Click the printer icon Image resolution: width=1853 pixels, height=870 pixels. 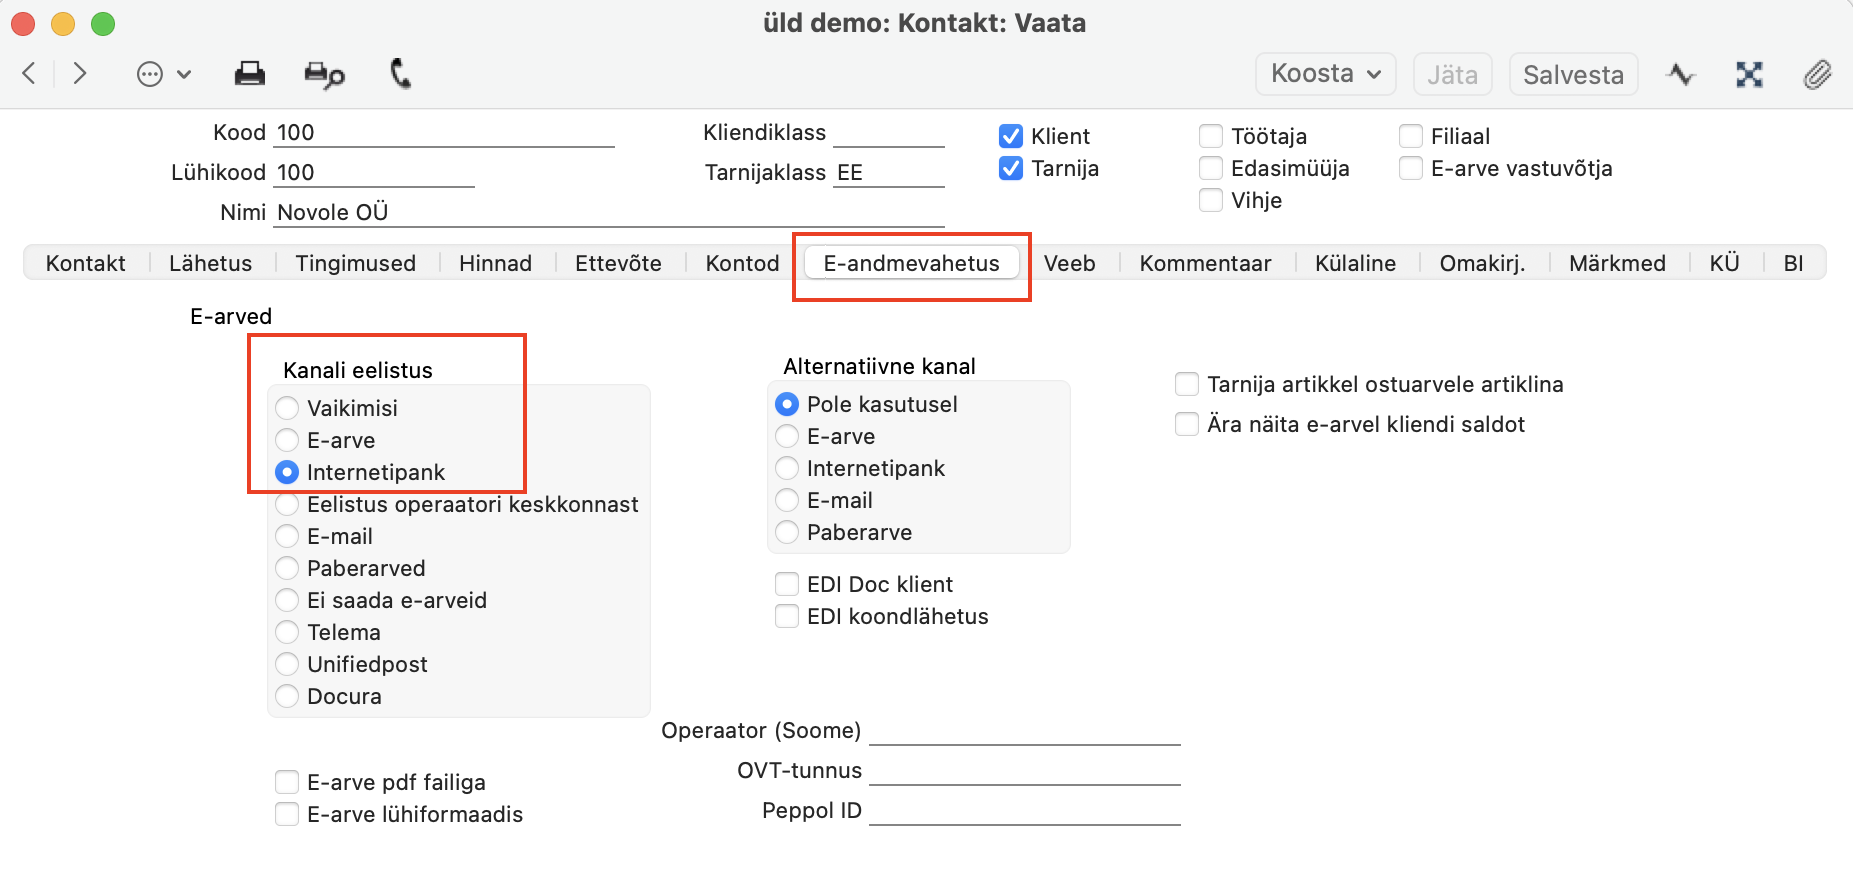tap(249, 74)
